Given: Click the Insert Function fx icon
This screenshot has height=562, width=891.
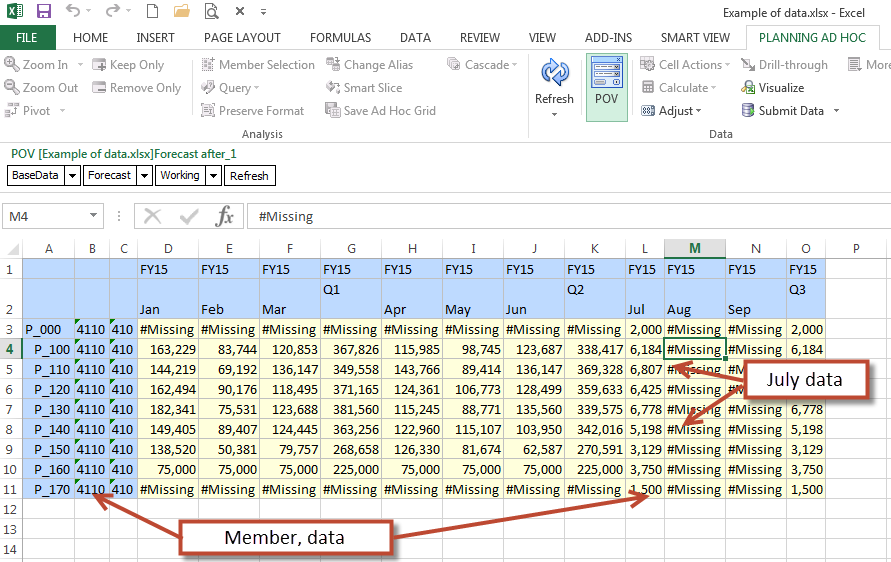Looking at the screenshot, I should pos(224,217).
